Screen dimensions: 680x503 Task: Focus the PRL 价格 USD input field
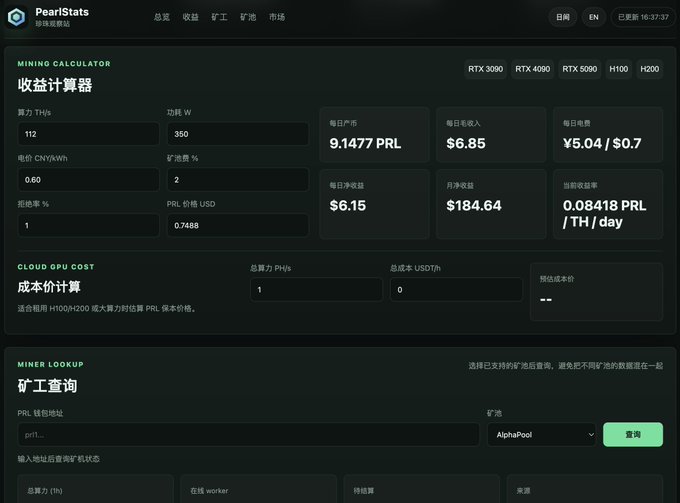tap(238, 225)
